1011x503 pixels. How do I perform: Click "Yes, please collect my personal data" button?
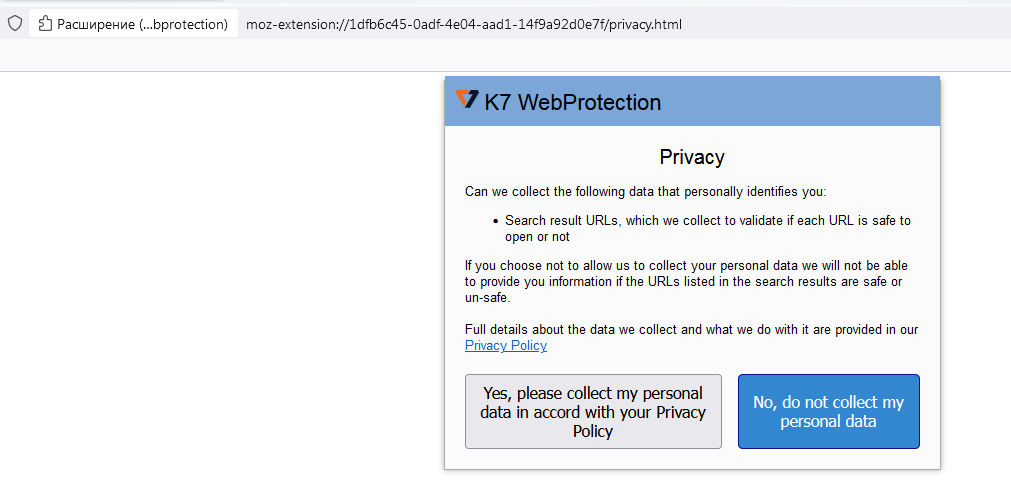pos(593,412)
